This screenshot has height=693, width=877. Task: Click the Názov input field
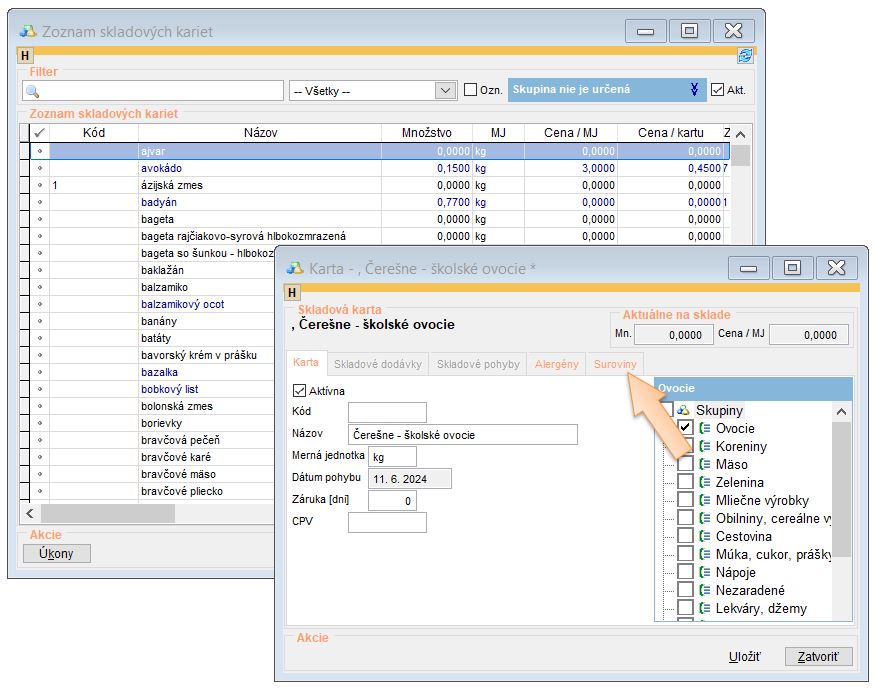pyautogui.click(x=462, y=435)
